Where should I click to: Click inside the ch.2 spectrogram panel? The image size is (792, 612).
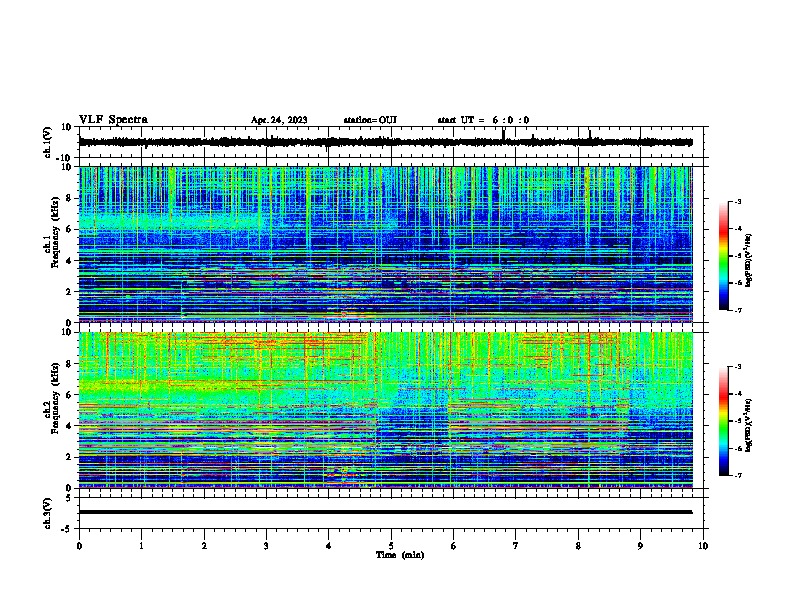coord(386,410)
